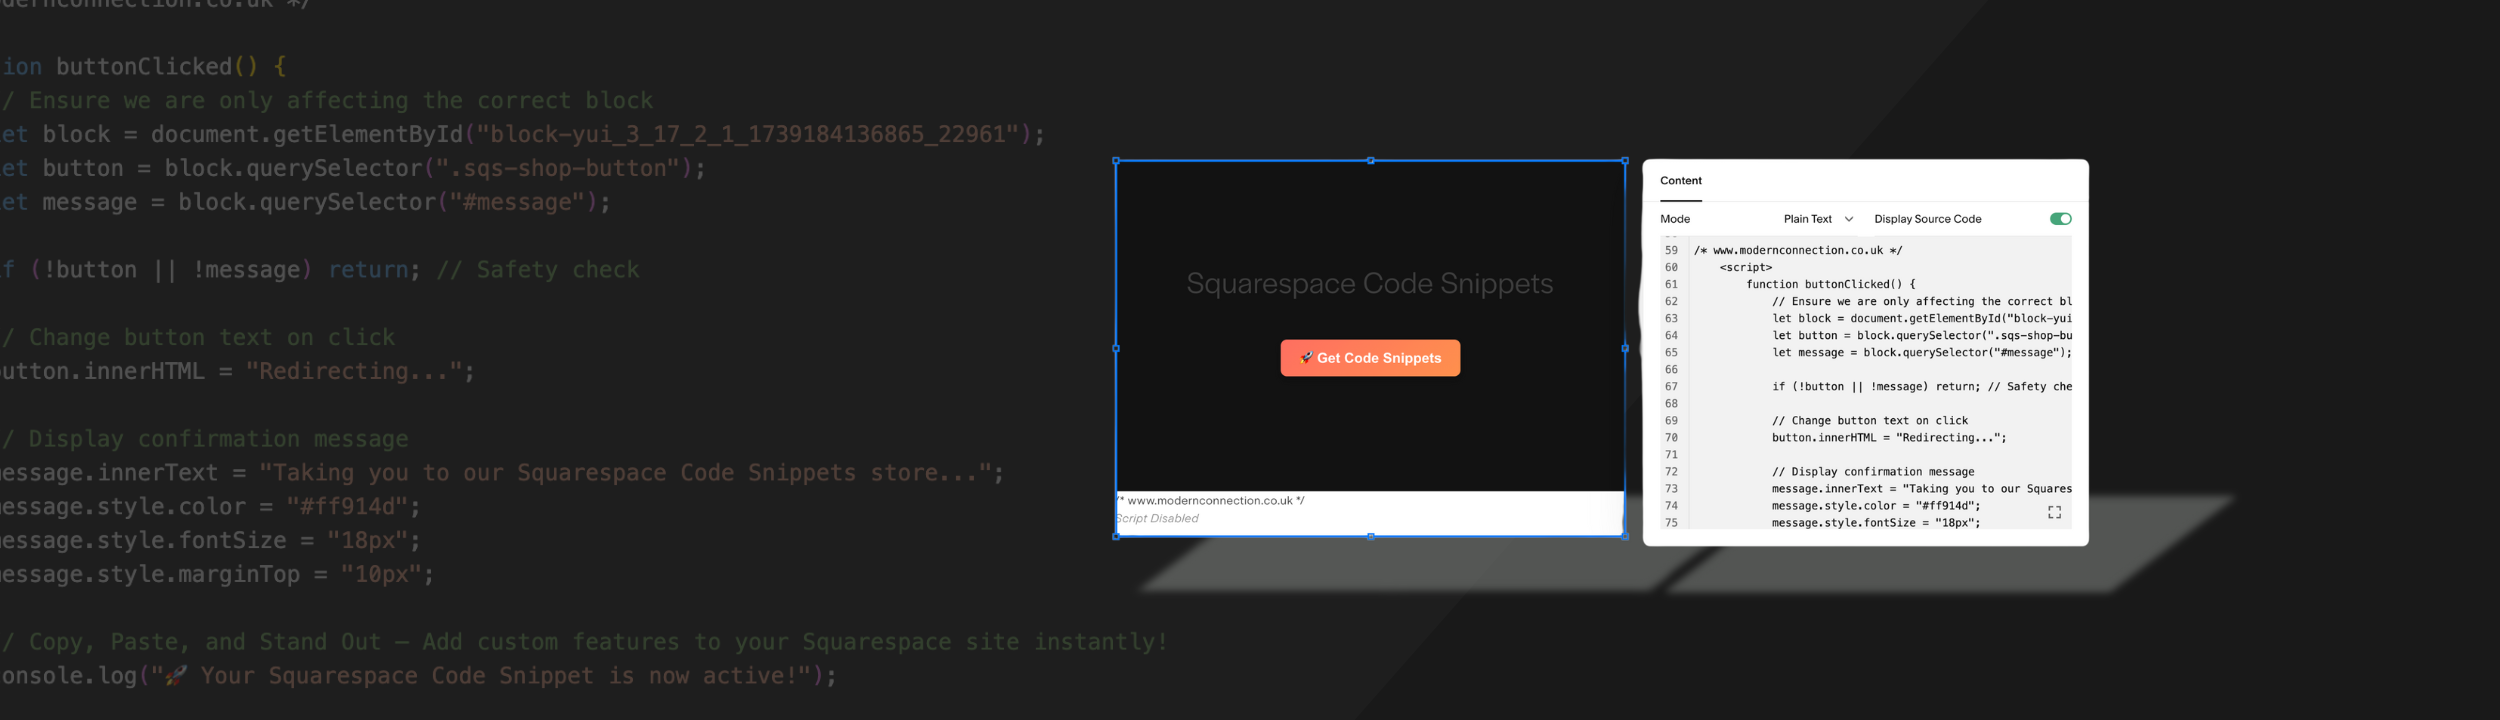Image resolution: width=2500 pixels, height=720 pixels.
Task: Click line number 68 in the gutter
Action: pyautogui.click(x=1671, y=403)
